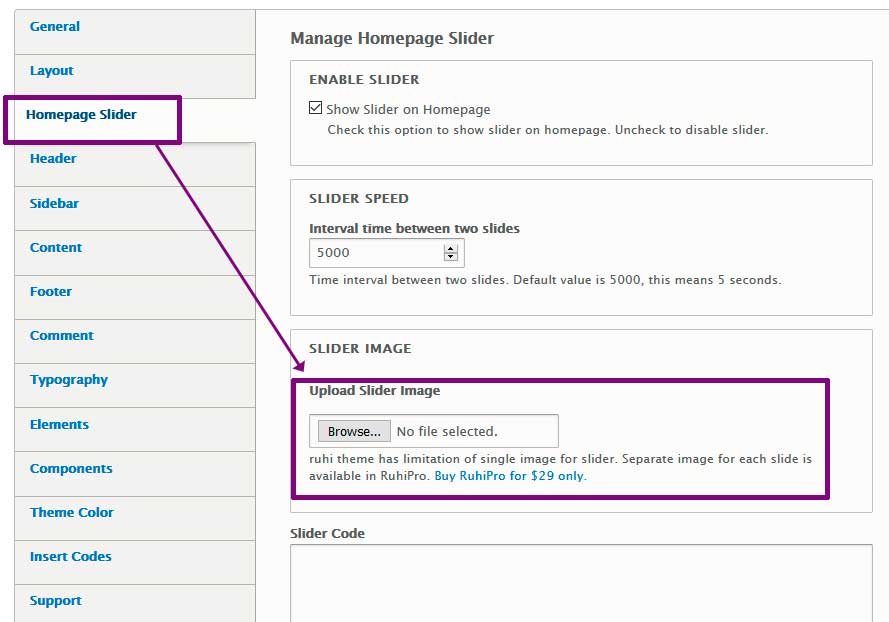
Task: Open the Elements tab
Action: click(x=59, y=425)
